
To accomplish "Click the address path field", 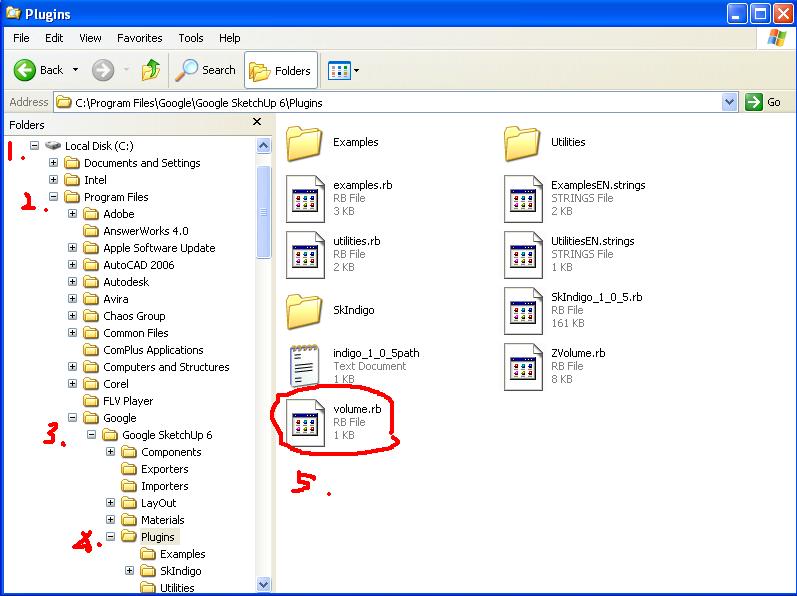I will pos(388,103).
